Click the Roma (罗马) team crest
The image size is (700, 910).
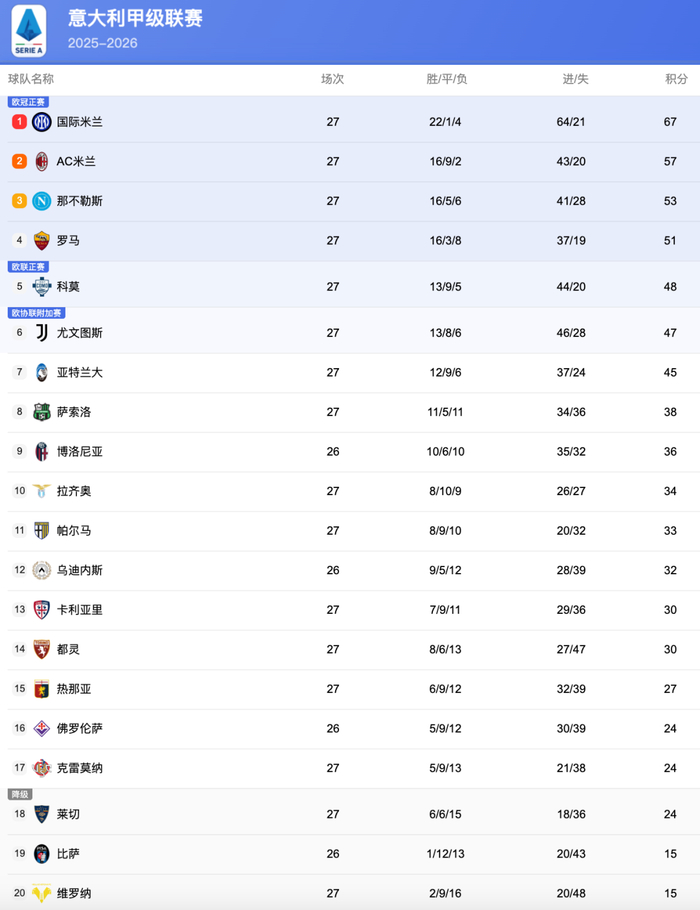pyautogui.click(x=41, y=241)
